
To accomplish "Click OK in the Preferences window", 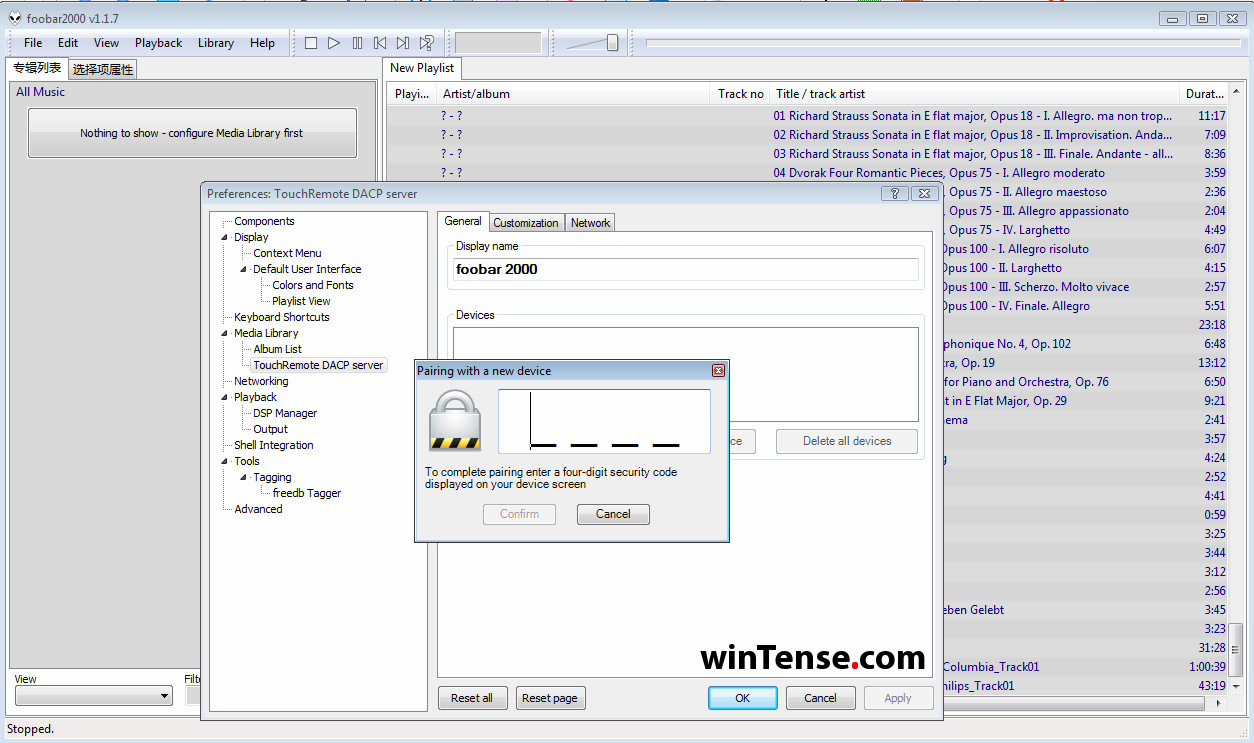I will [x=742, y=698].
